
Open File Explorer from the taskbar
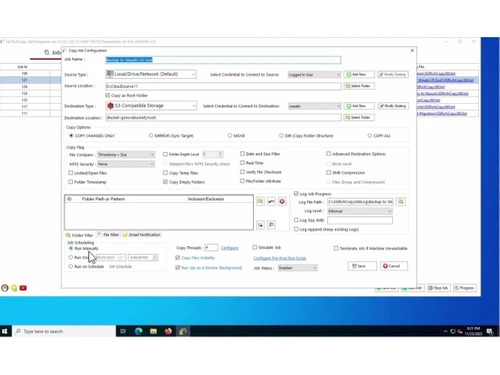153,331
